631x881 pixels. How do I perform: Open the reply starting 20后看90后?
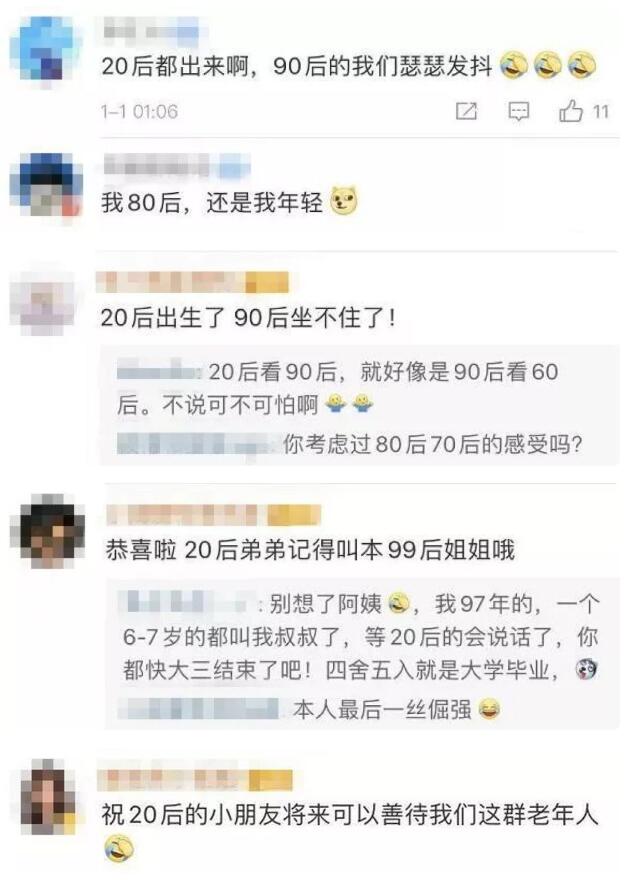tap(338, 388)
